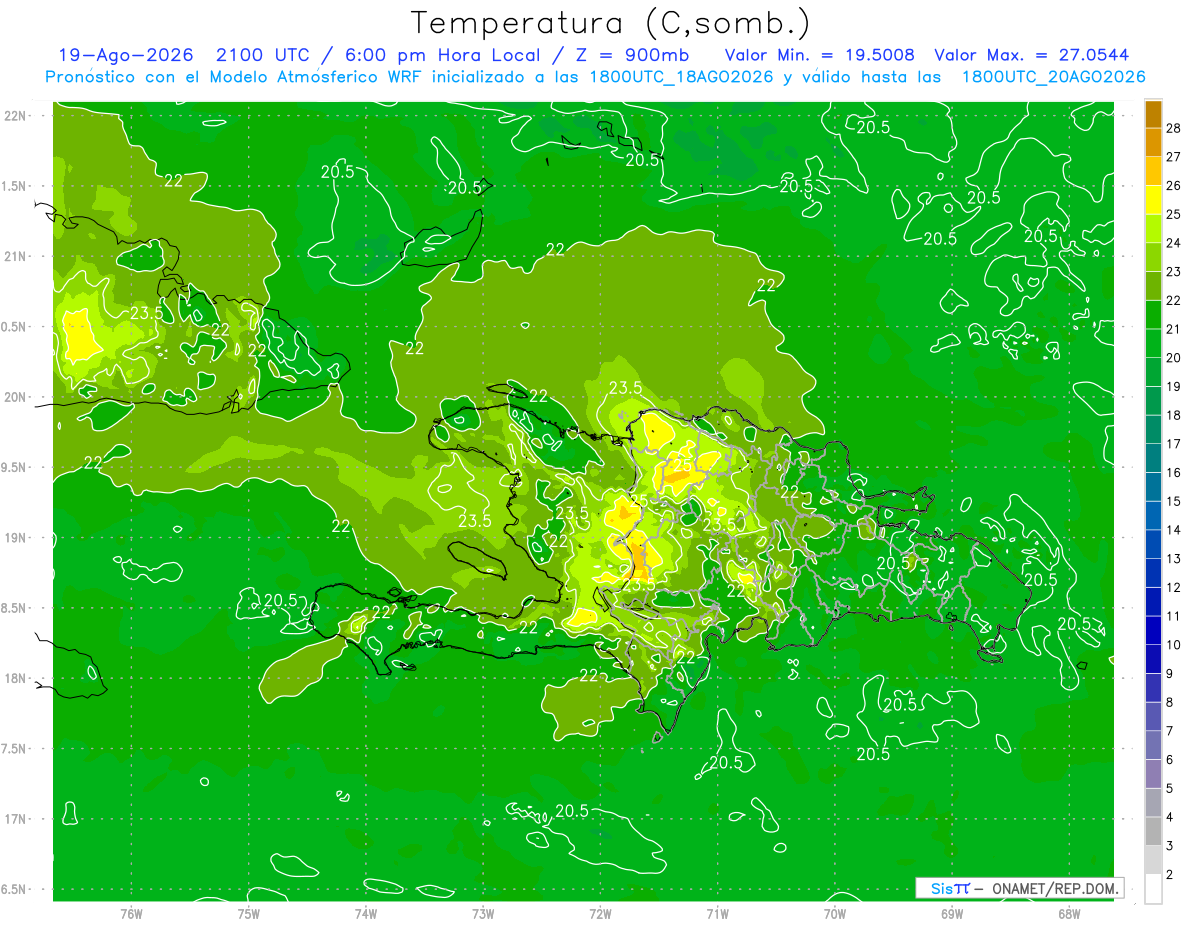Click the legend value '8'

pos(1172,703)
